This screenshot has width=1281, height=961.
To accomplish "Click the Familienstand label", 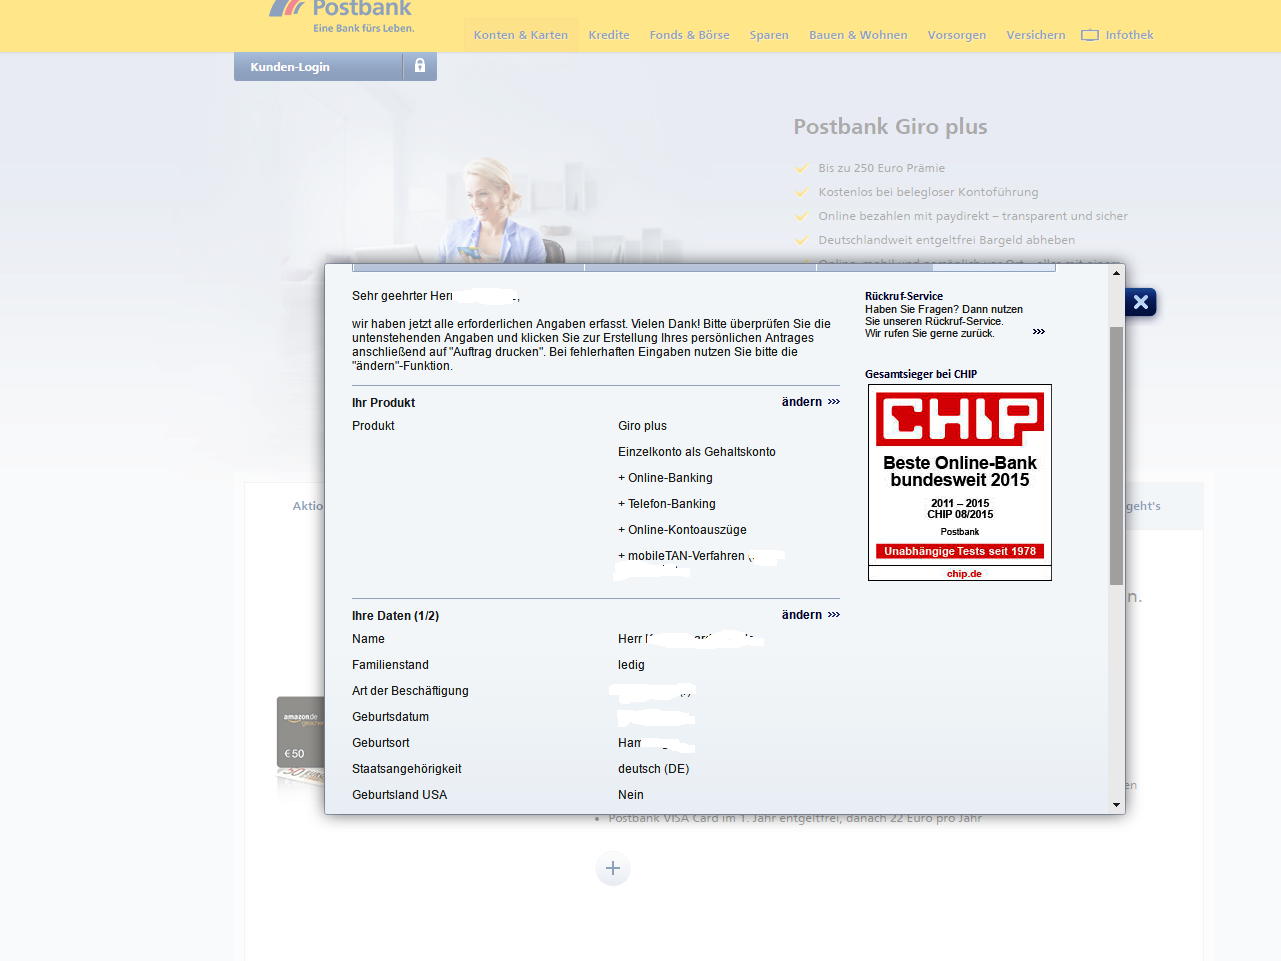I will [390, 665].
